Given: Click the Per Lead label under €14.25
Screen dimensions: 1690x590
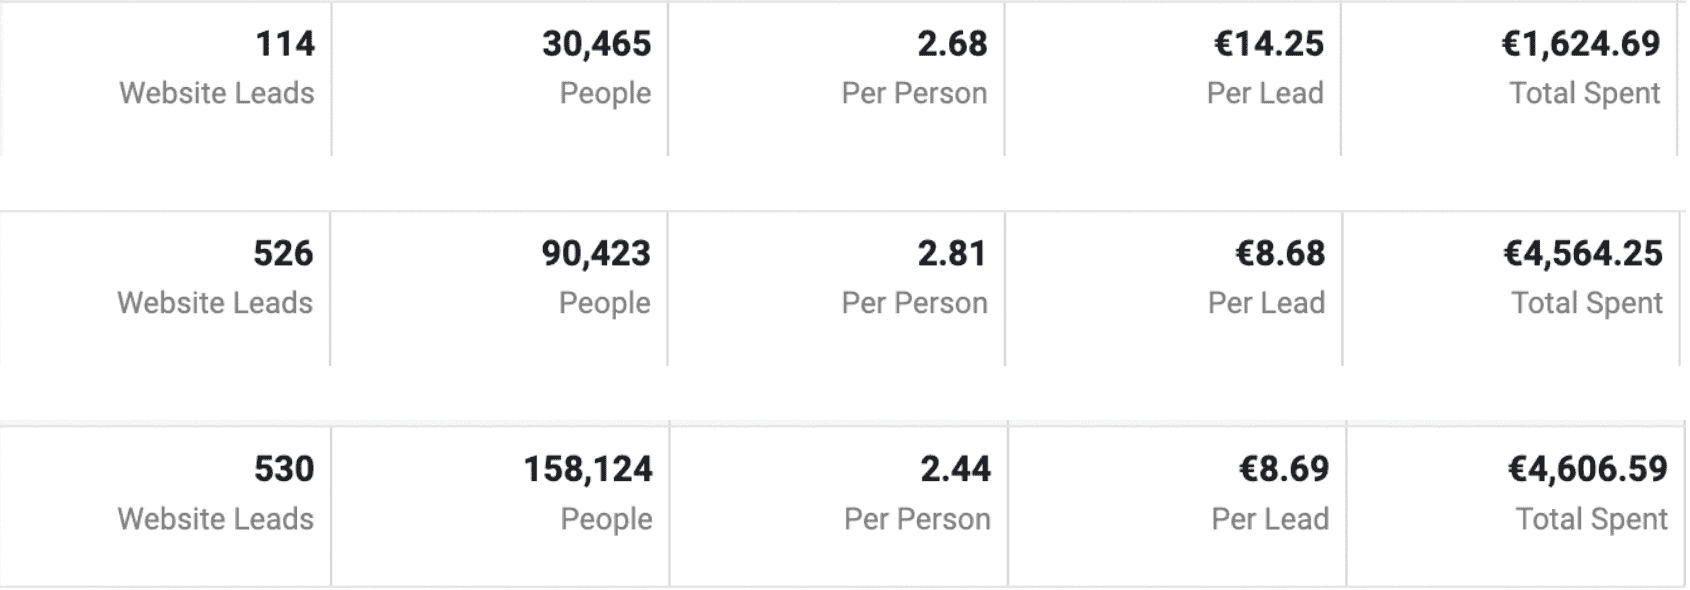Looking at the screenshot, I should (x=1265, y=93).
